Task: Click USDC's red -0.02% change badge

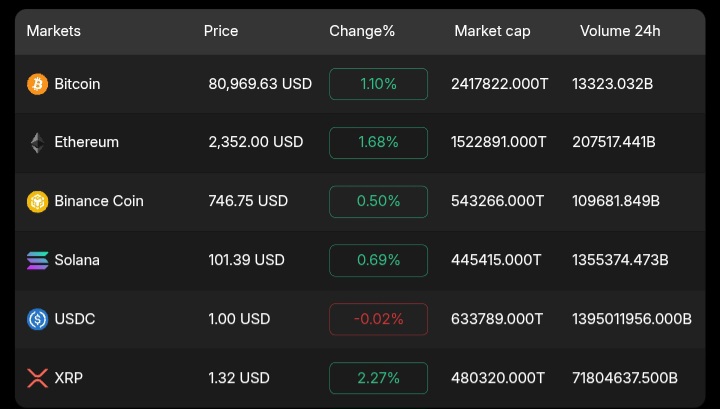Action: [x=378, y=319]
